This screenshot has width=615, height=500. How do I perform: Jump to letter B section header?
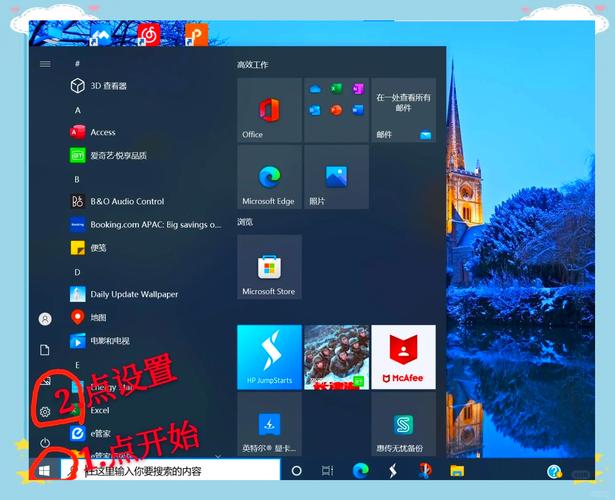tap(77, 179)
